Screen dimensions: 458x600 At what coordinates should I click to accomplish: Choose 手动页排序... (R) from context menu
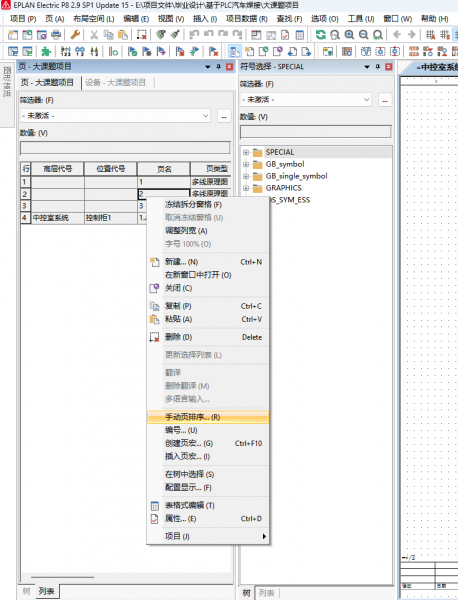point(208,417)
